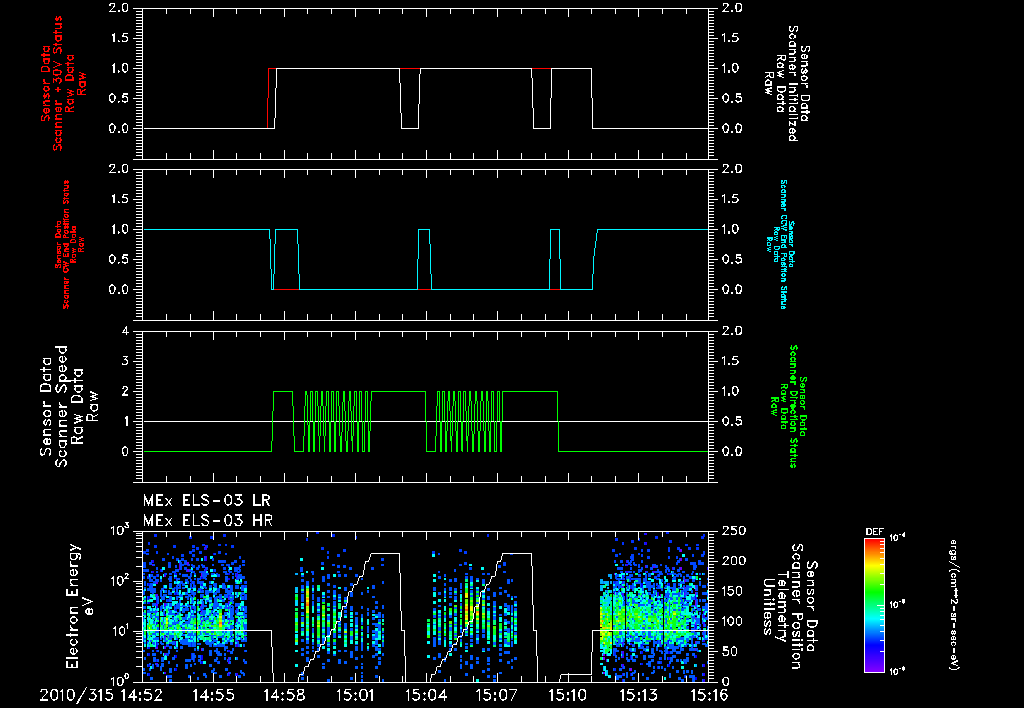Click the "15:04" time axis label
Viewport: 1024px width, 708px height.
point(426,695)
